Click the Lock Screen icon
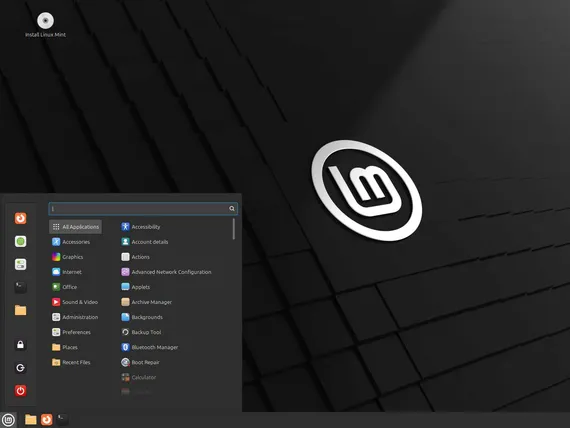 click(20, 345)
